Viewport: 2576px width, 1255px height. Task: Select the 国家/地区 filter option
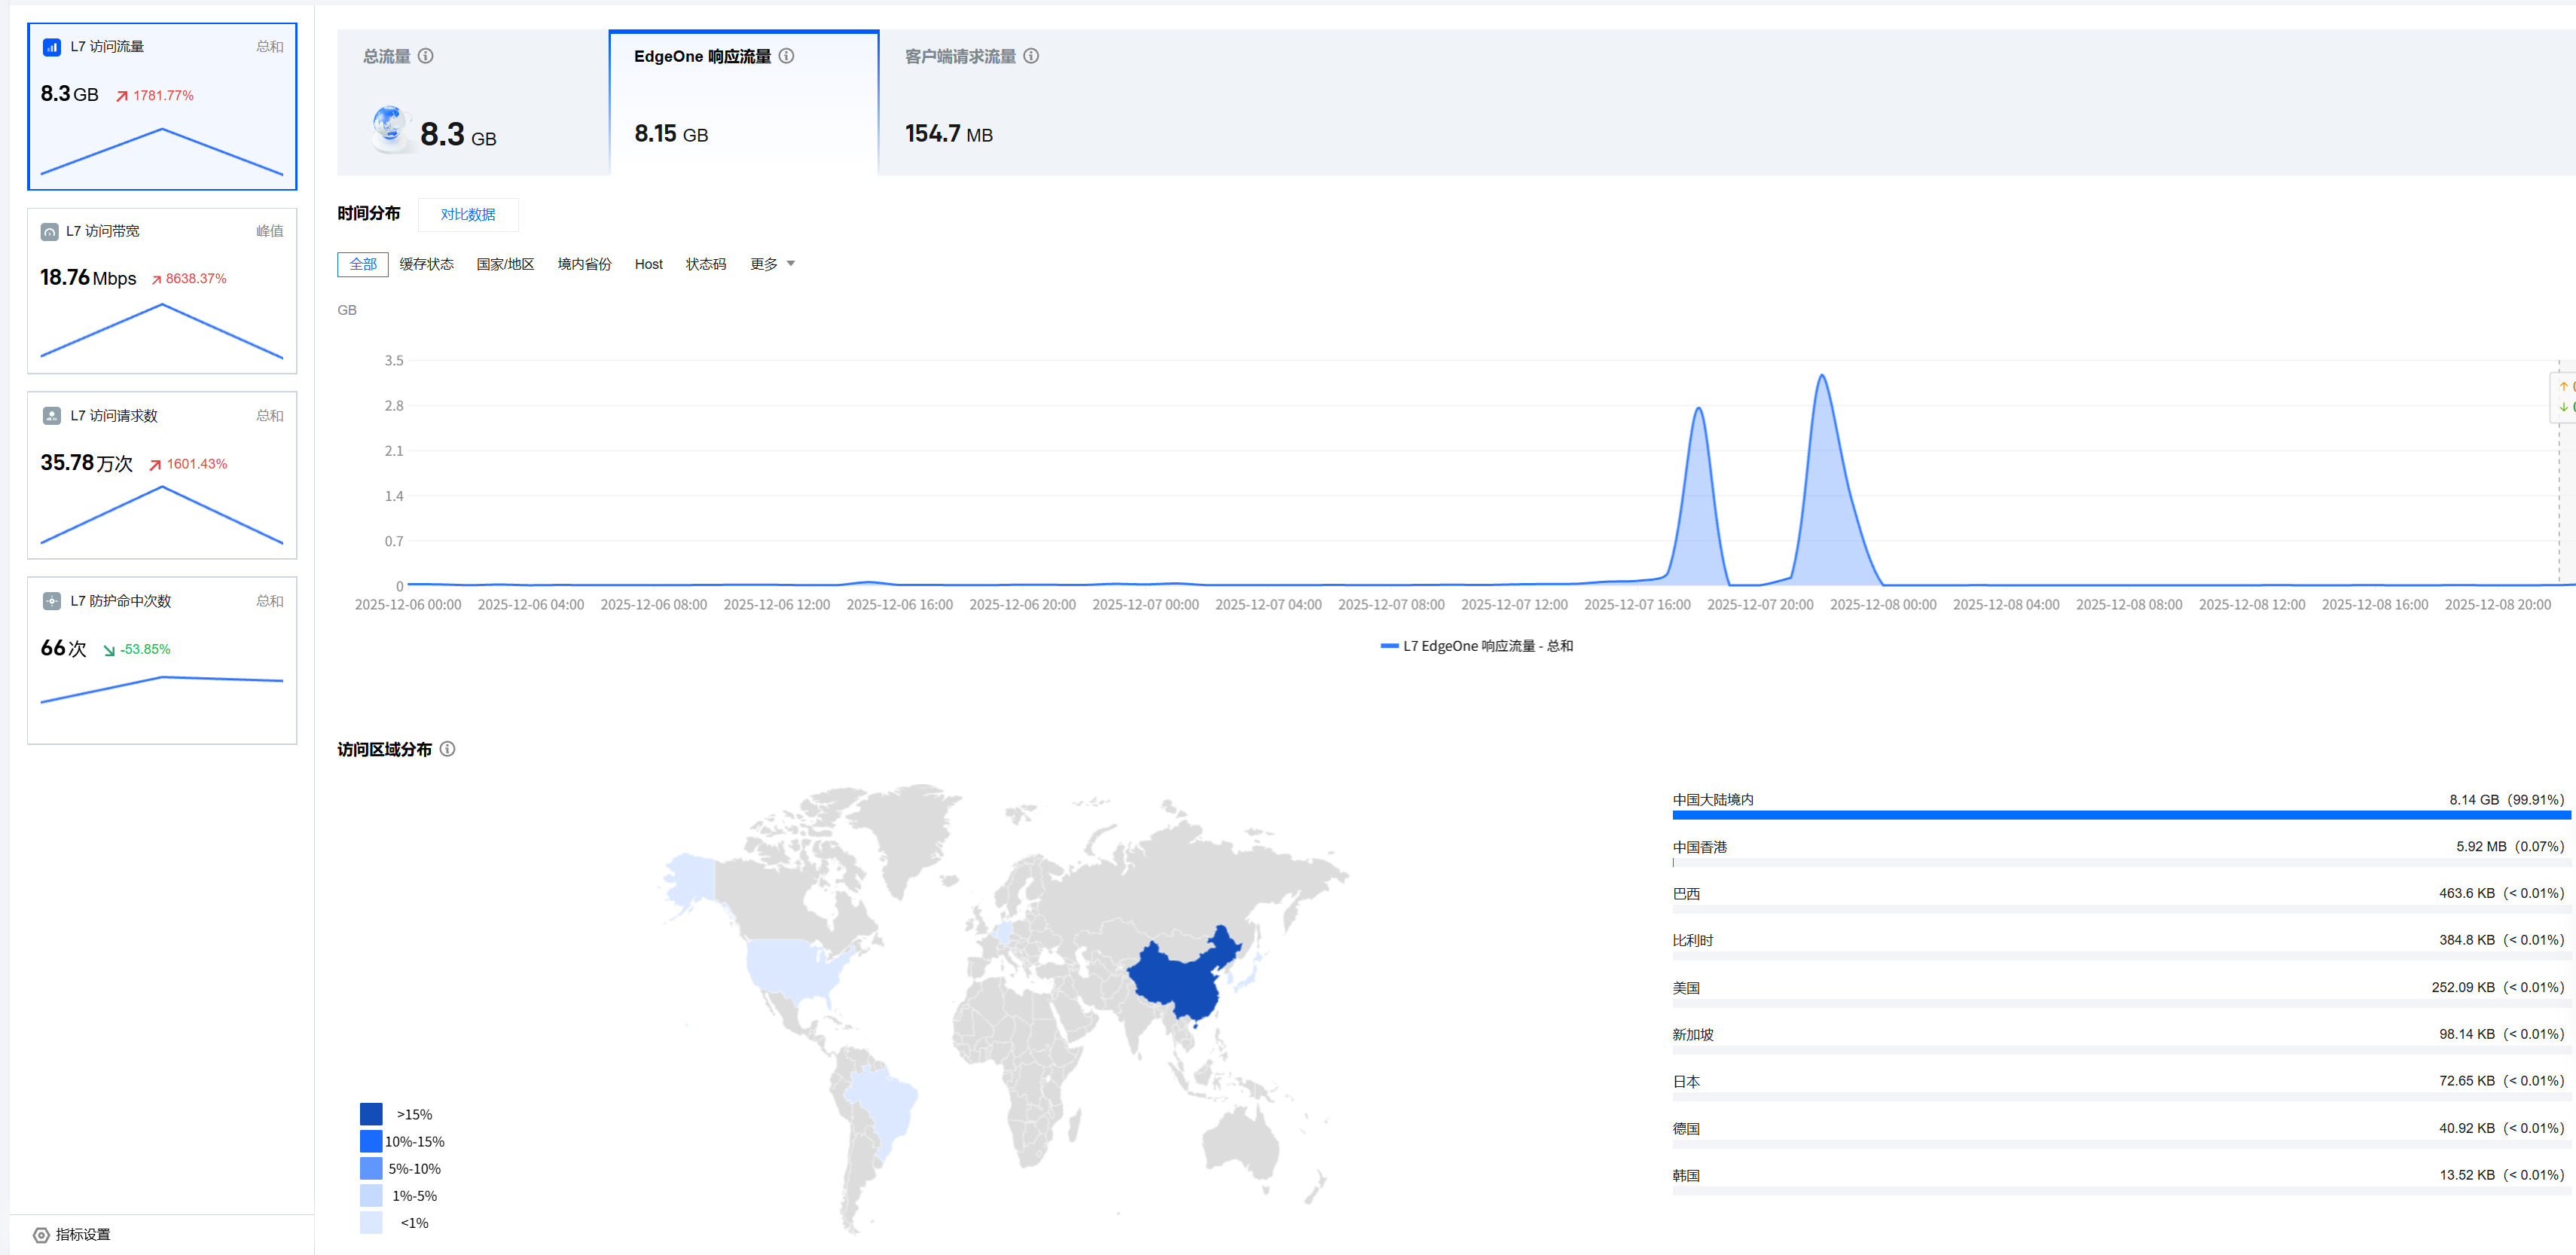click(505, 264)
